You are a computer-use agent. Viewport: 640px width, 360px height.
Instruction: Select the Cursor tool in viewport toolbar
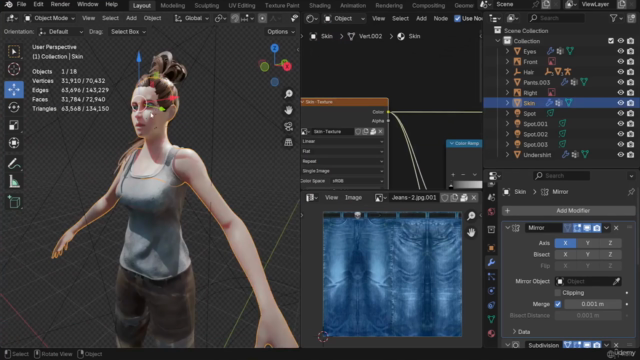pyautogui.click(x=14, y=69)
